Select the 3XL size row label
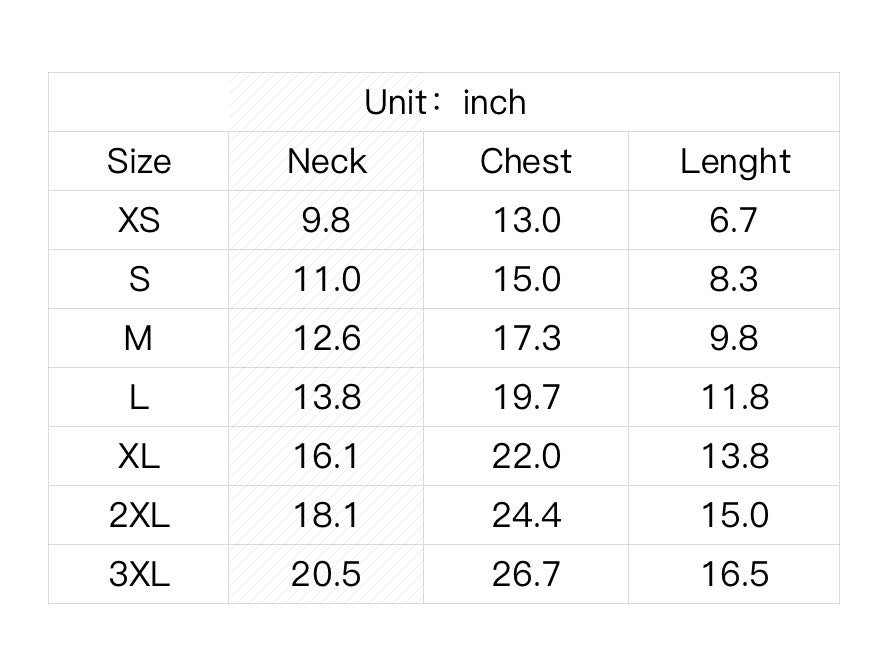This screenshot has height=652, width=888. point(138,574)
